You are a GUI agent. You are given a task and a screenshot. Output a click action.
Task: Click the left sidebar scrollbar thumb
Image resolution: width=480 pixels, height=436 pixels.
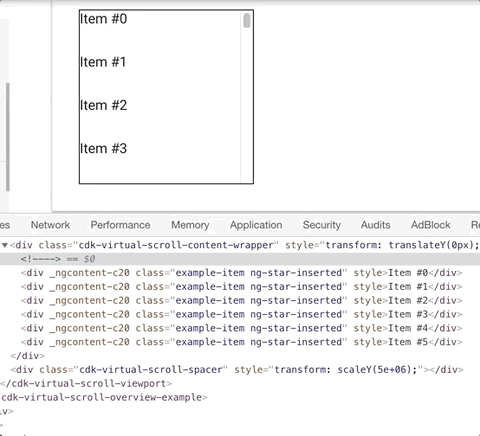8,137
